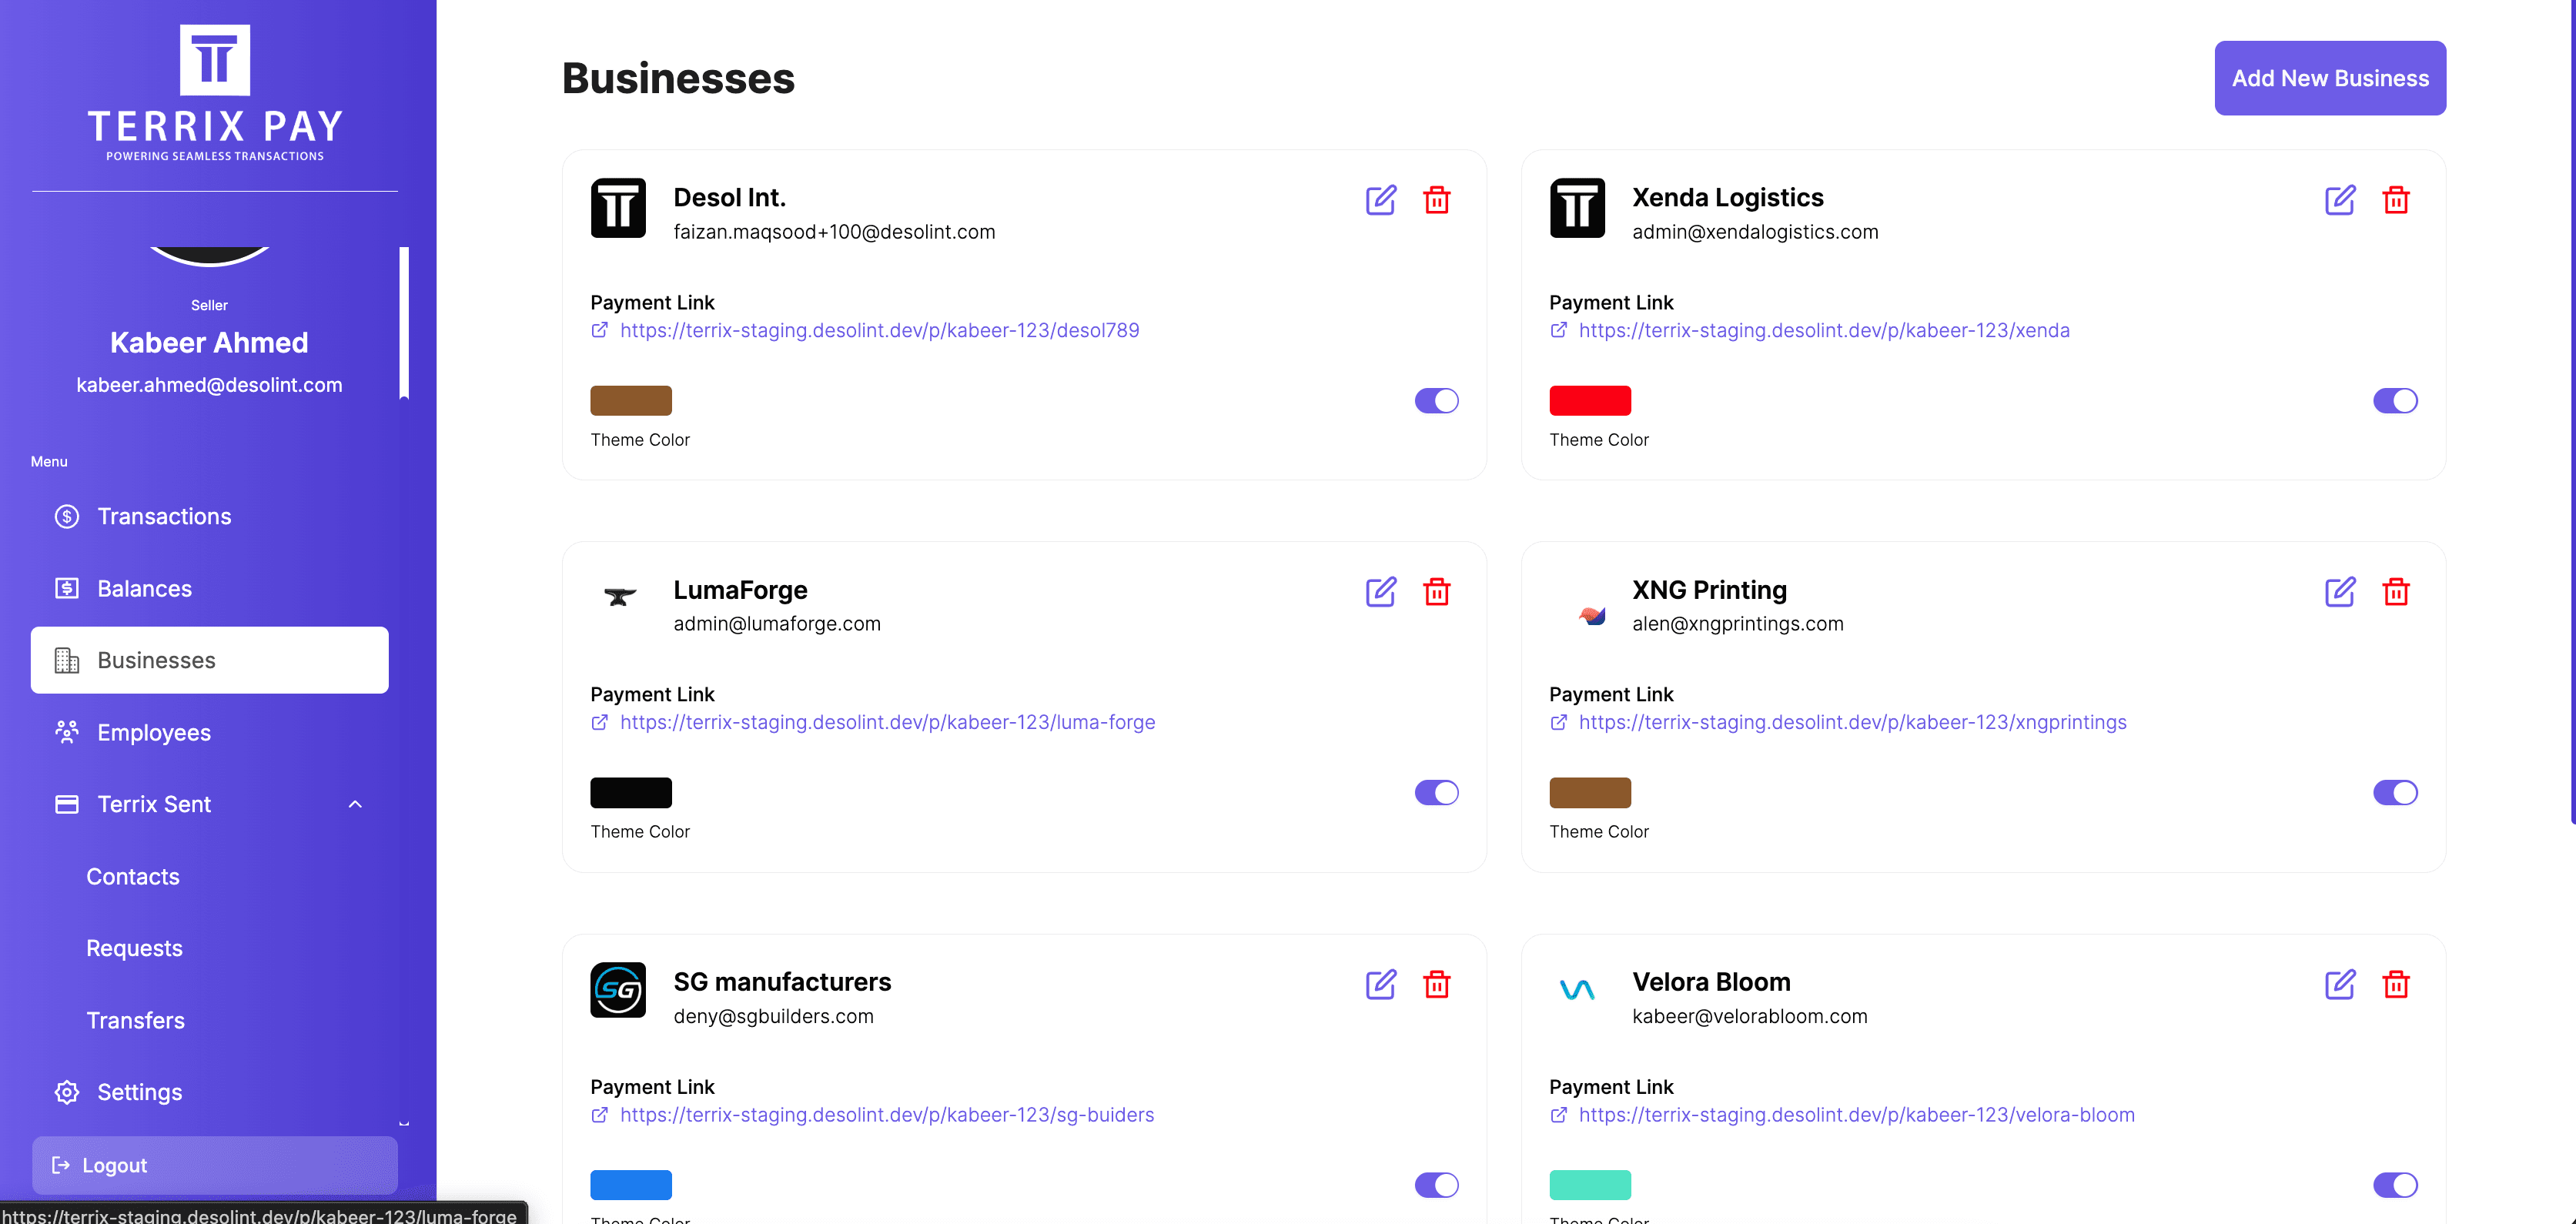
Task: Click Desol Int. brown theme color swatch
Action: tap(631, 401)
